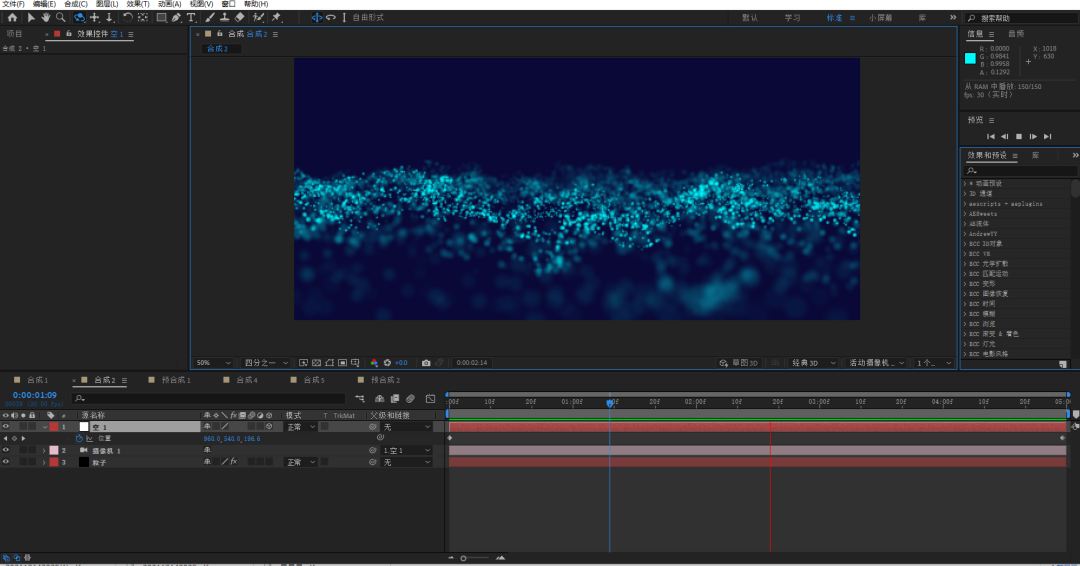This screenshot has width=1080, height=566.
Task: Switch to the 合成 4 timeline tab
Action: pyautogui.click(x=241, y=380)
